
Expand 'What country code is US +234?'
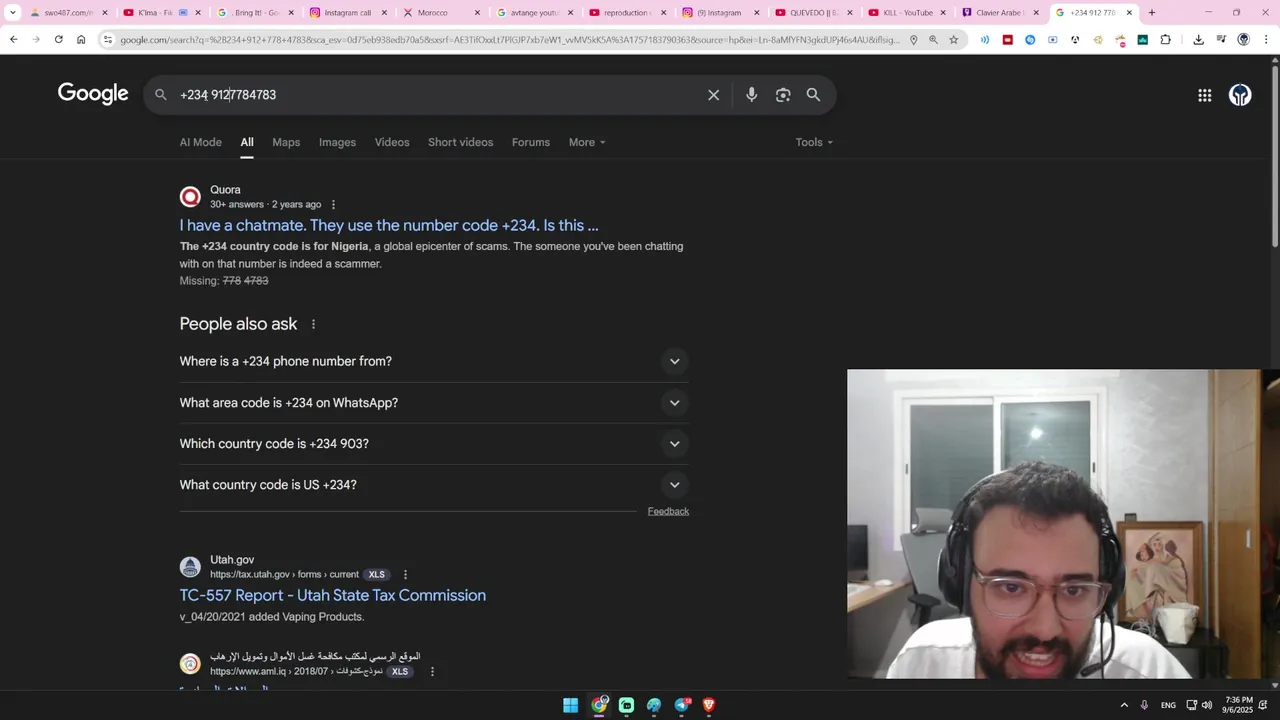coord(434,484)
